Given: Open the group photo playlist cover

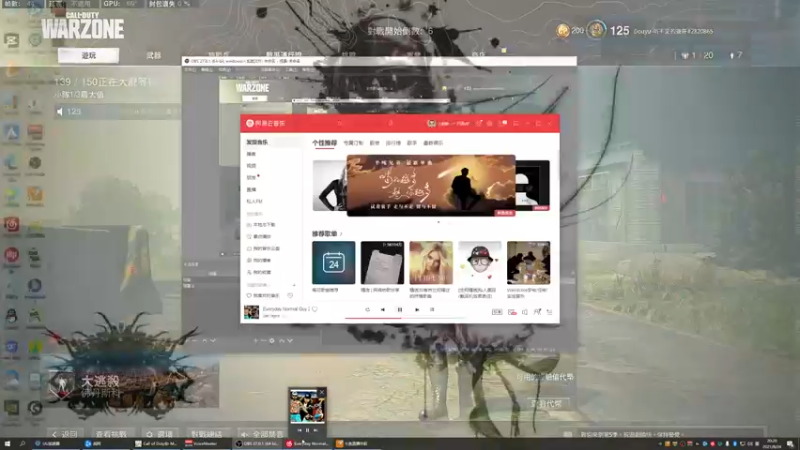Looking at the screenshot, I should (529, 263).
